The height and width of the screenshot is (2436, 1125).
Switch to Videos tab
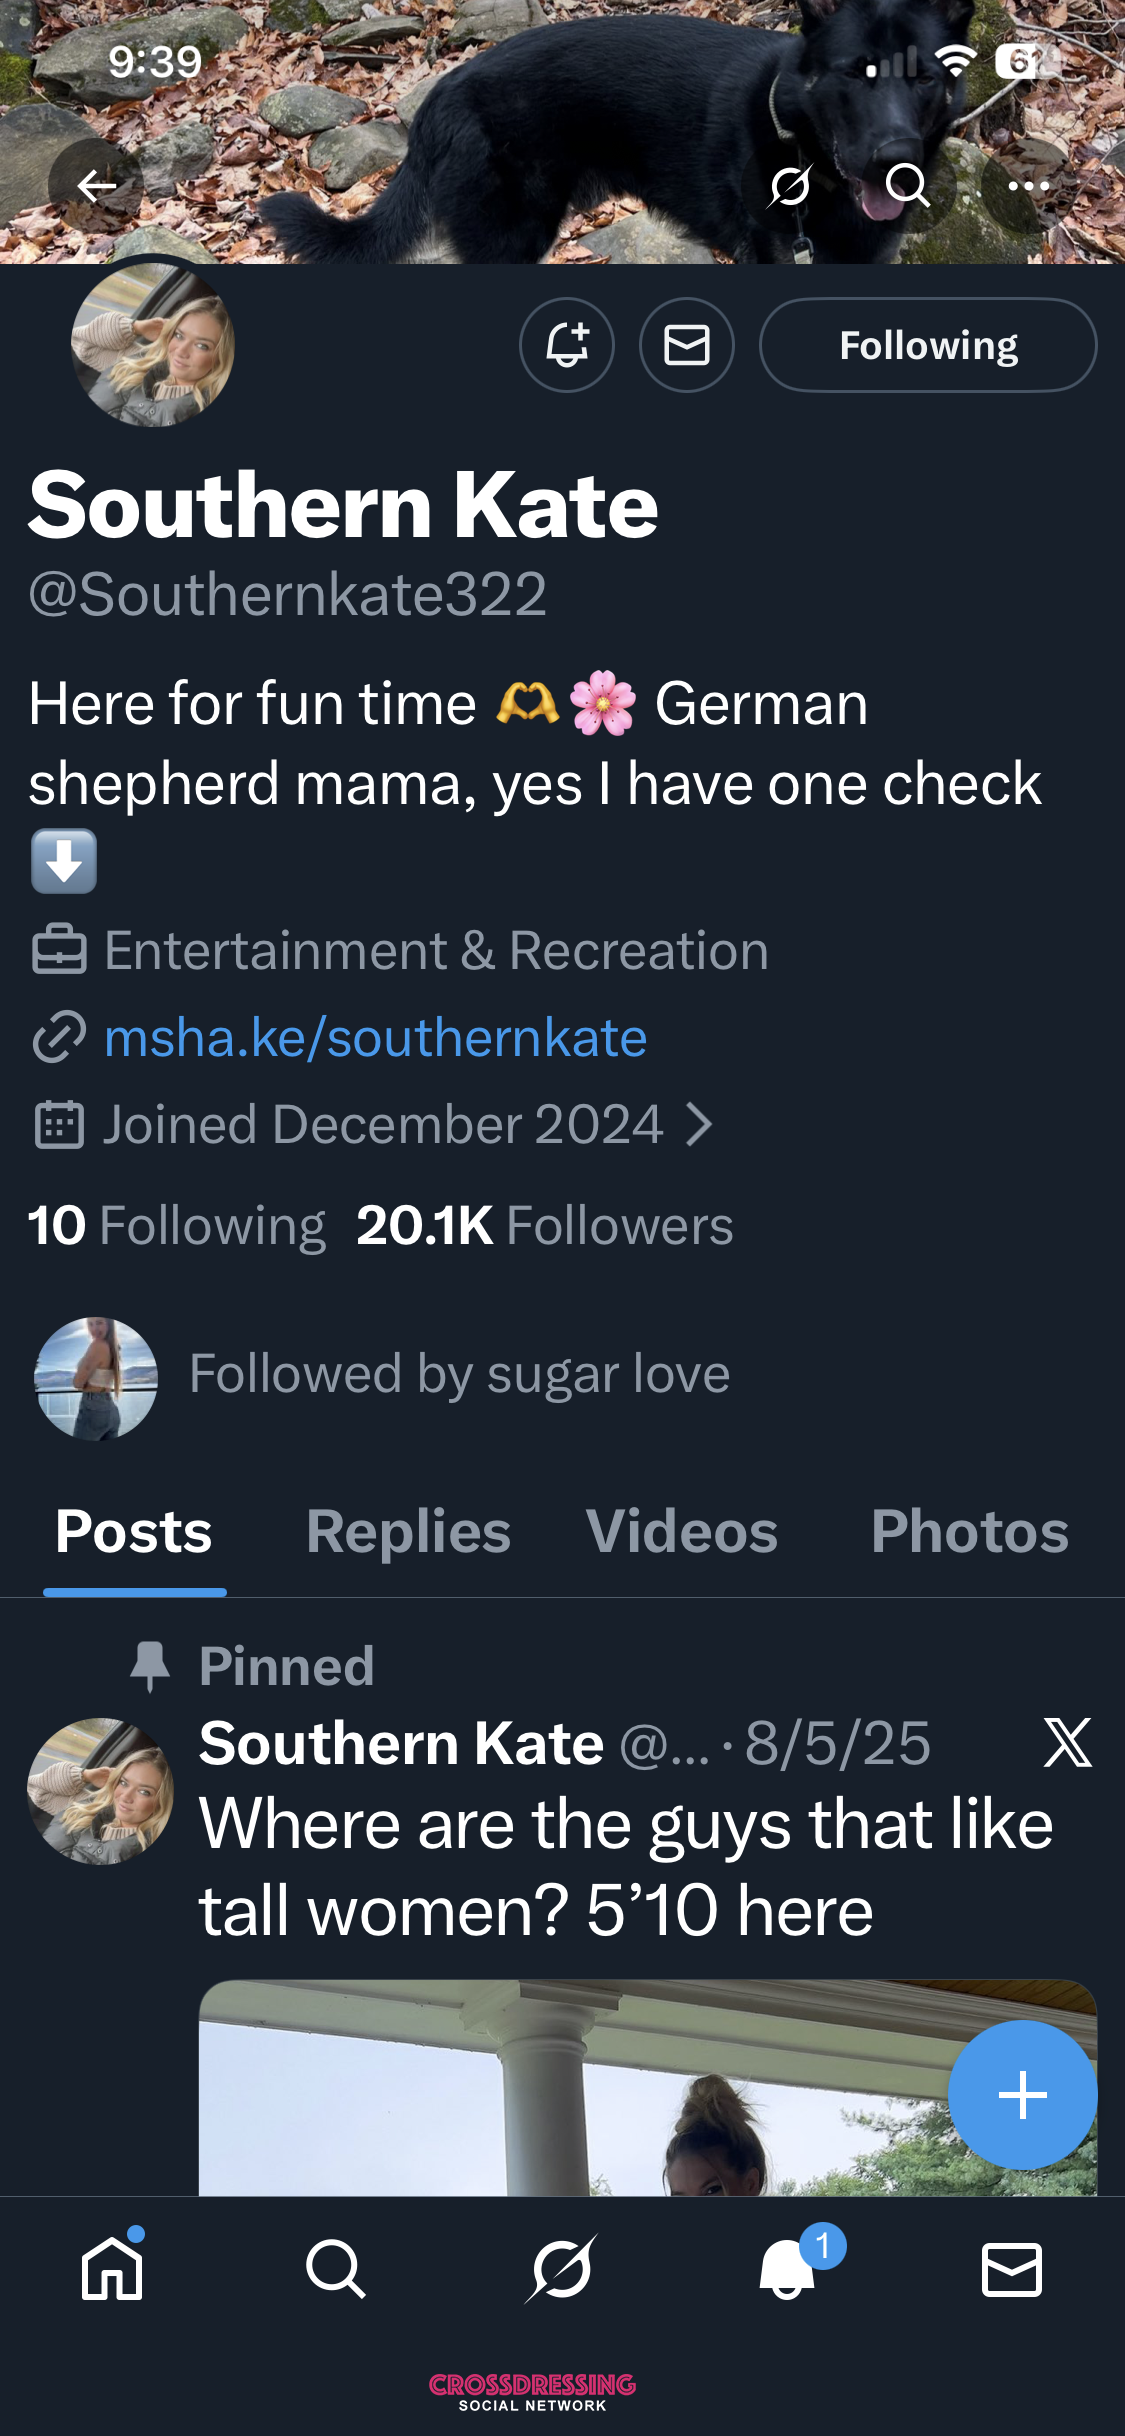click(681, 1531)
